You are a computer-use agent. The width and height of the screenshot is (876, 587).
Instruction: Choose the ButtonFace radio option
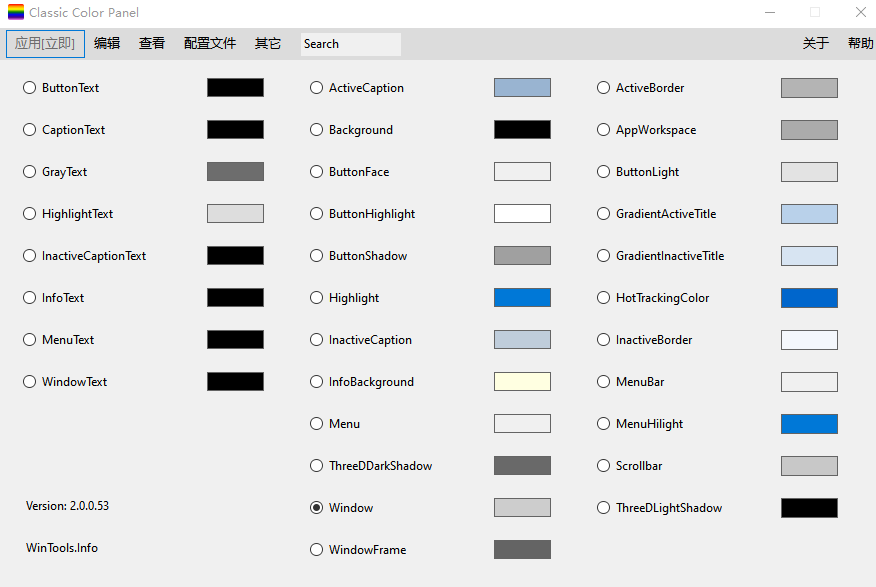[316, 171]
